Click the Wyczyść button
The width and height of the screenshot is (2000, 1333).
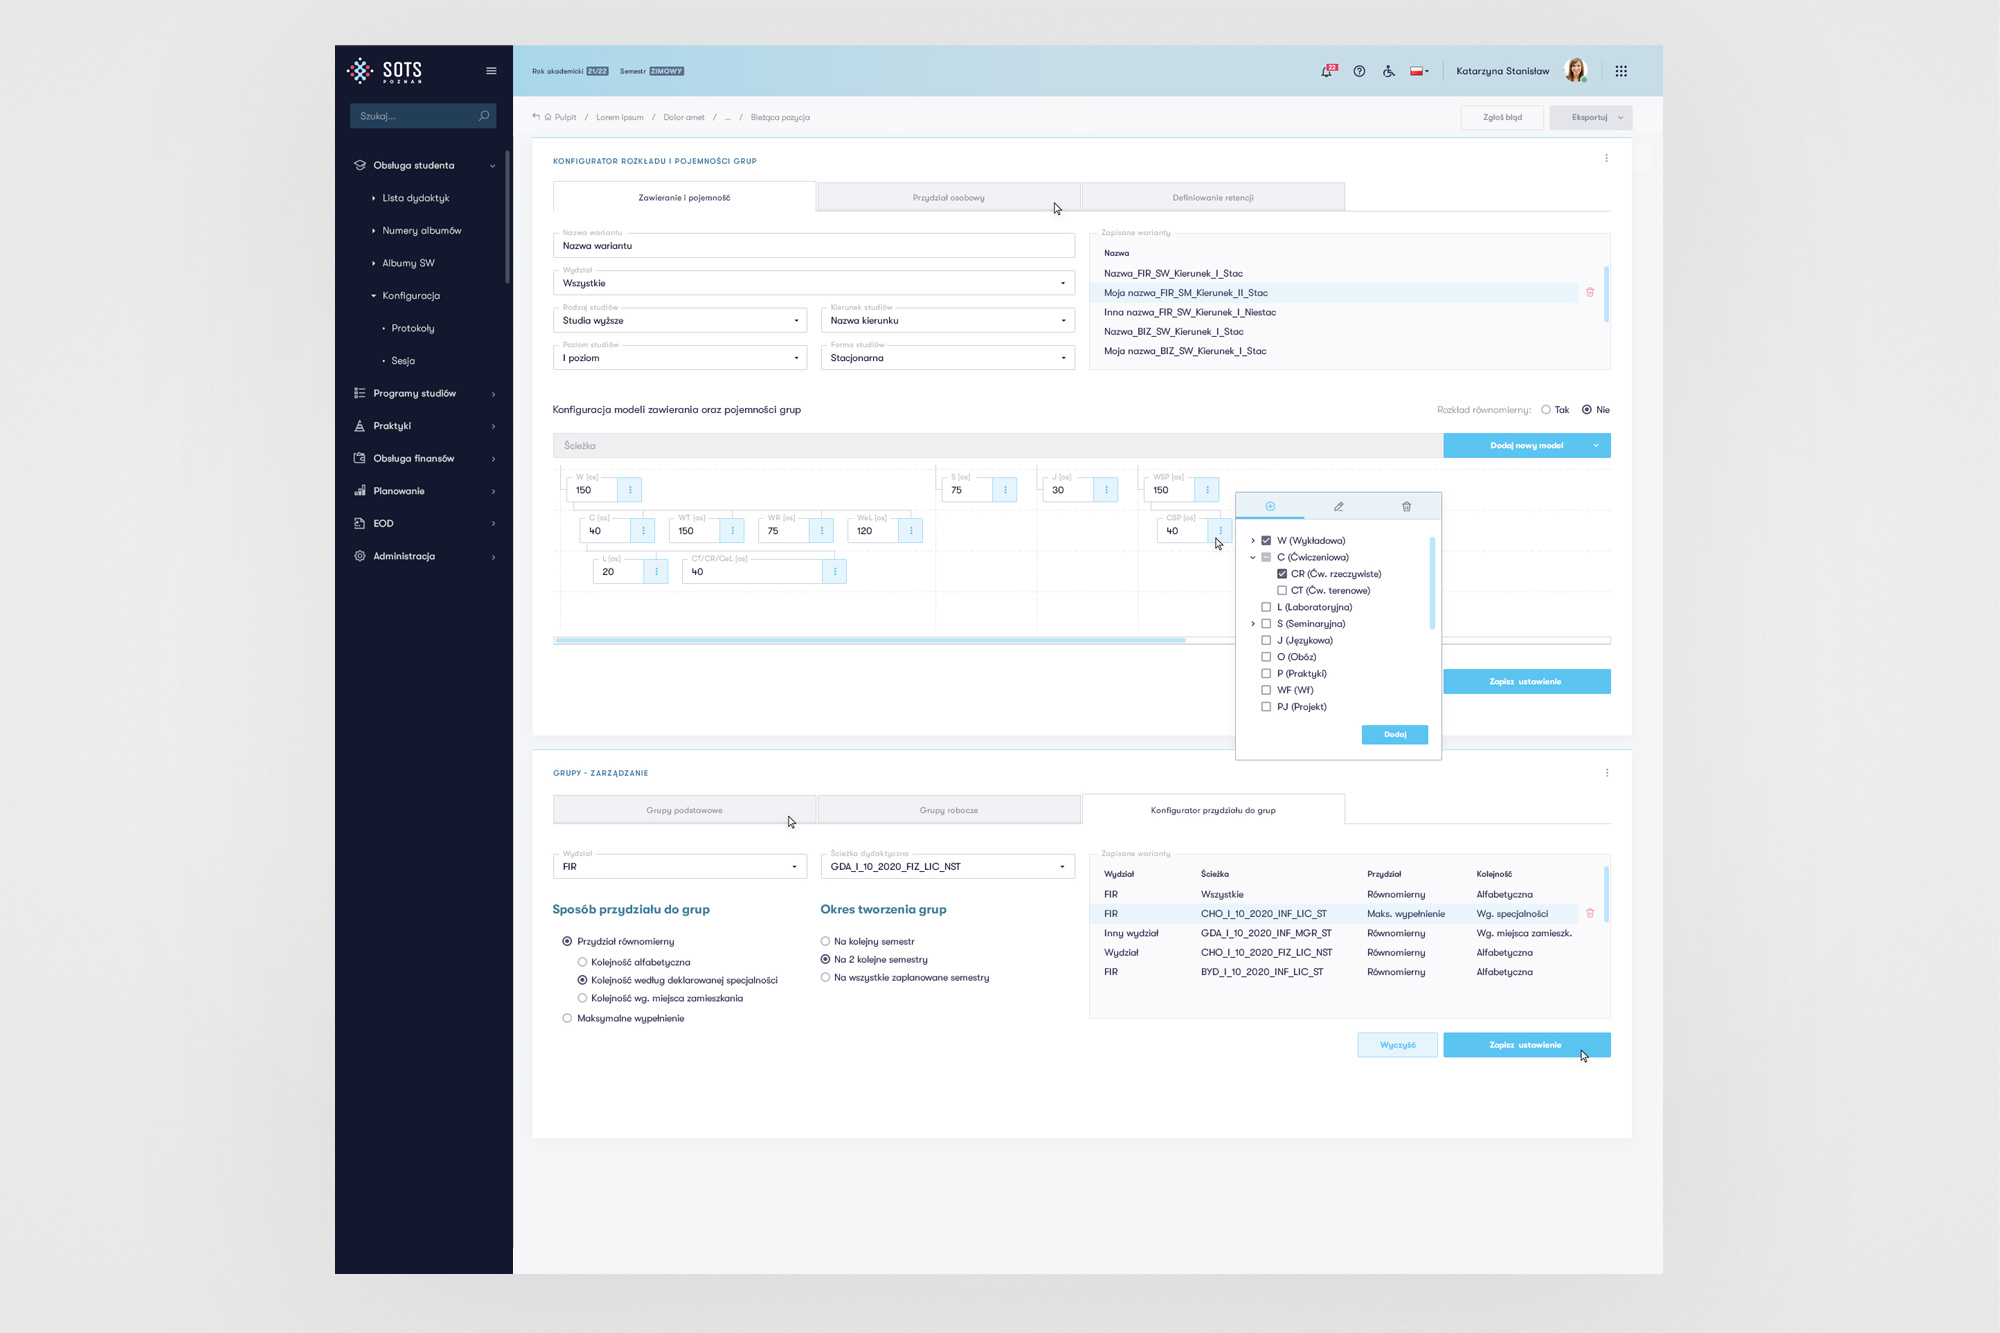pyautogui.click(x=1397, y=1045)
